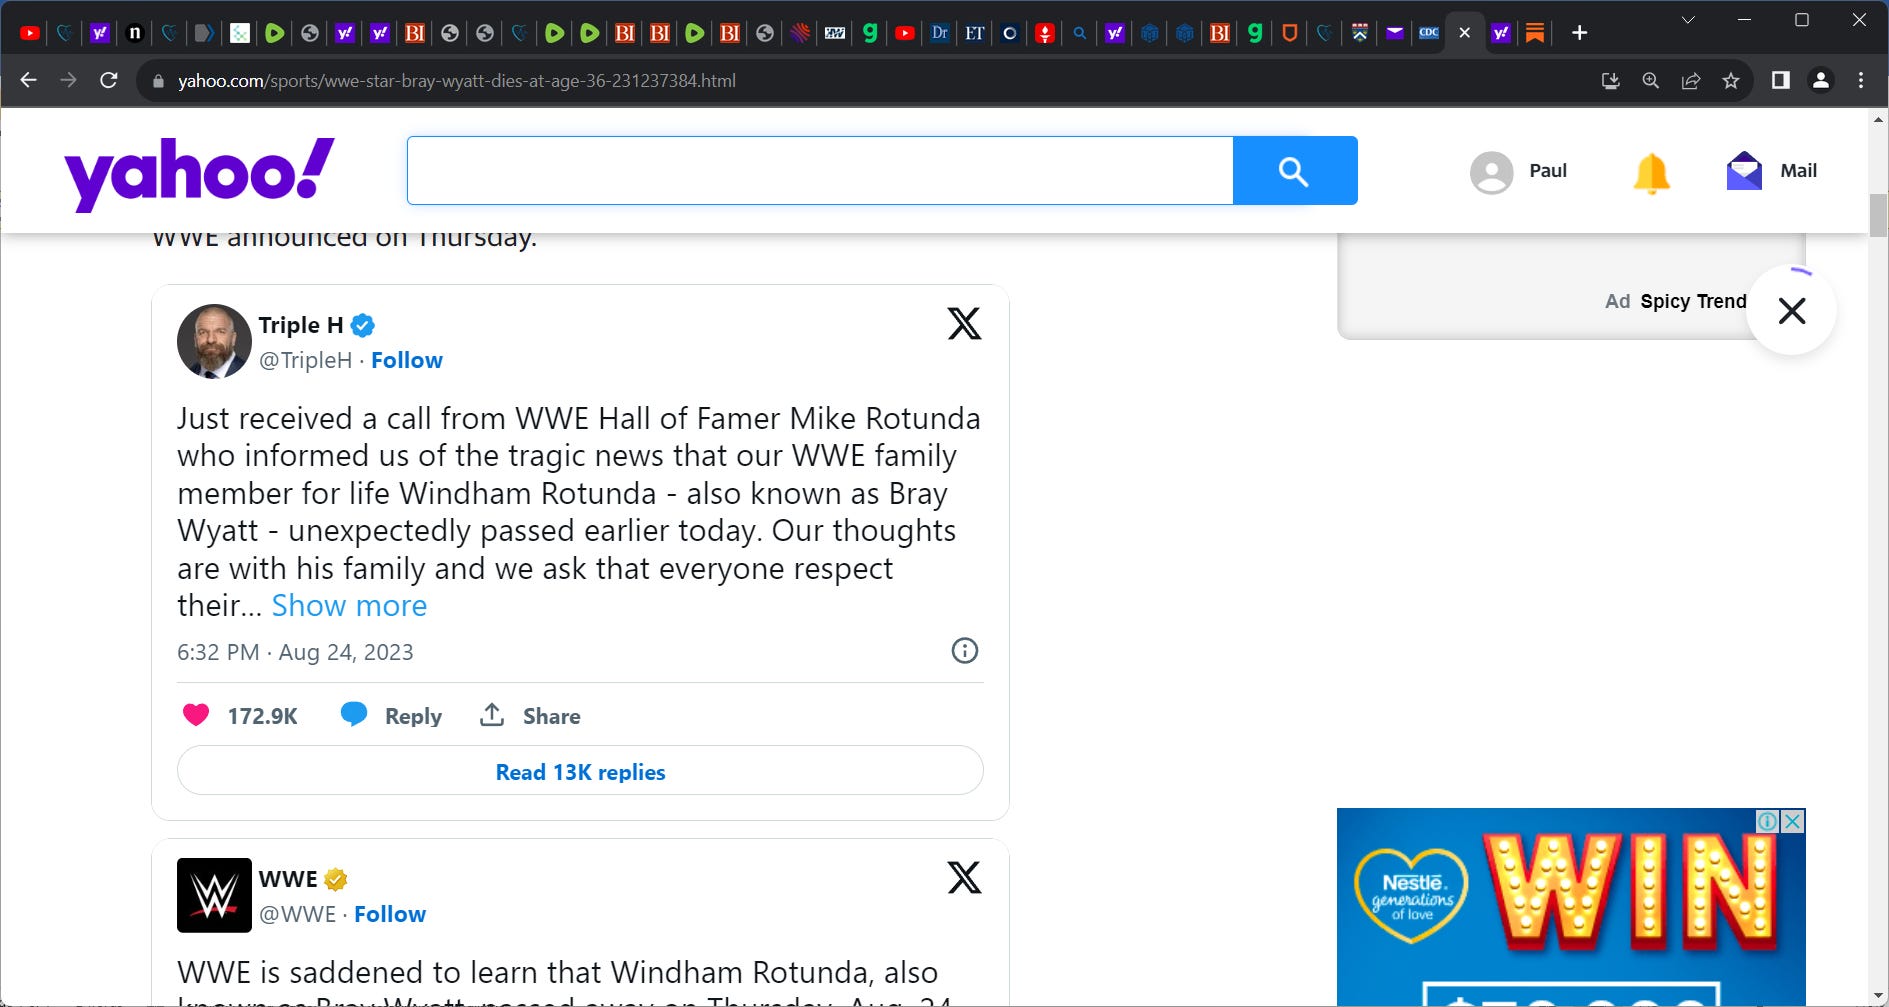Image resolution: width=1889 pixels, height=1007 pixels.
Task: Click the tweet info circle icon
Action: click(x=964, y=651)
